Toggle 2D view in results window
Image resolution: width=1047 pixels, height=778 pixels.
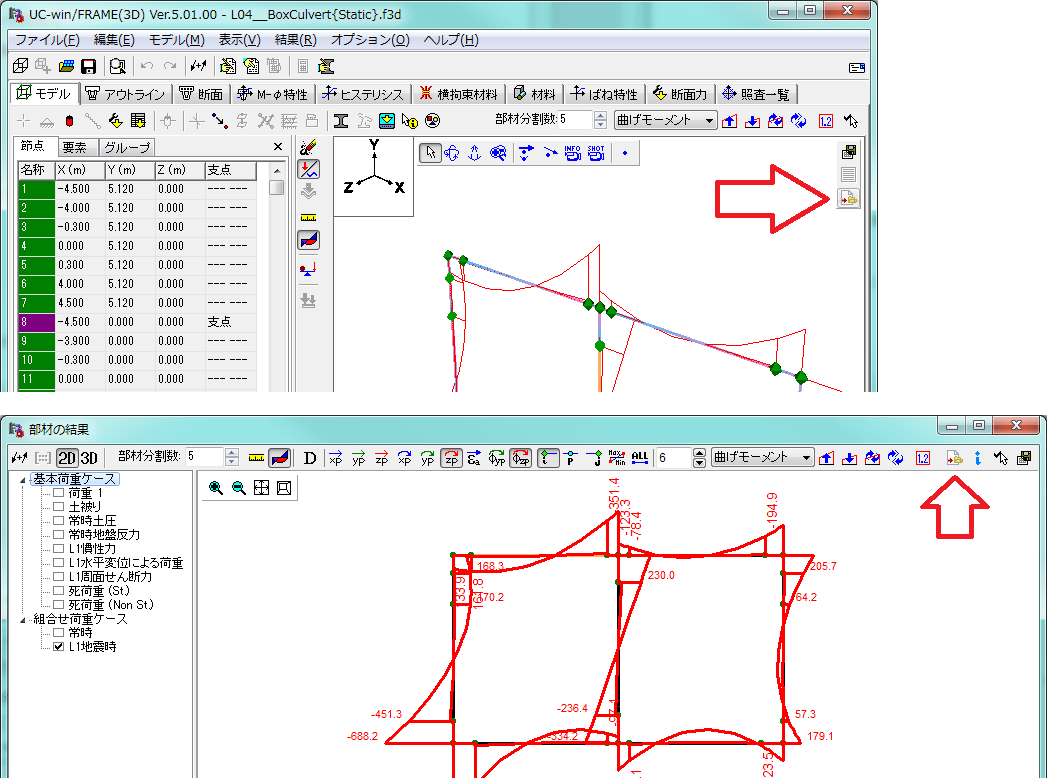click(67, 458)
